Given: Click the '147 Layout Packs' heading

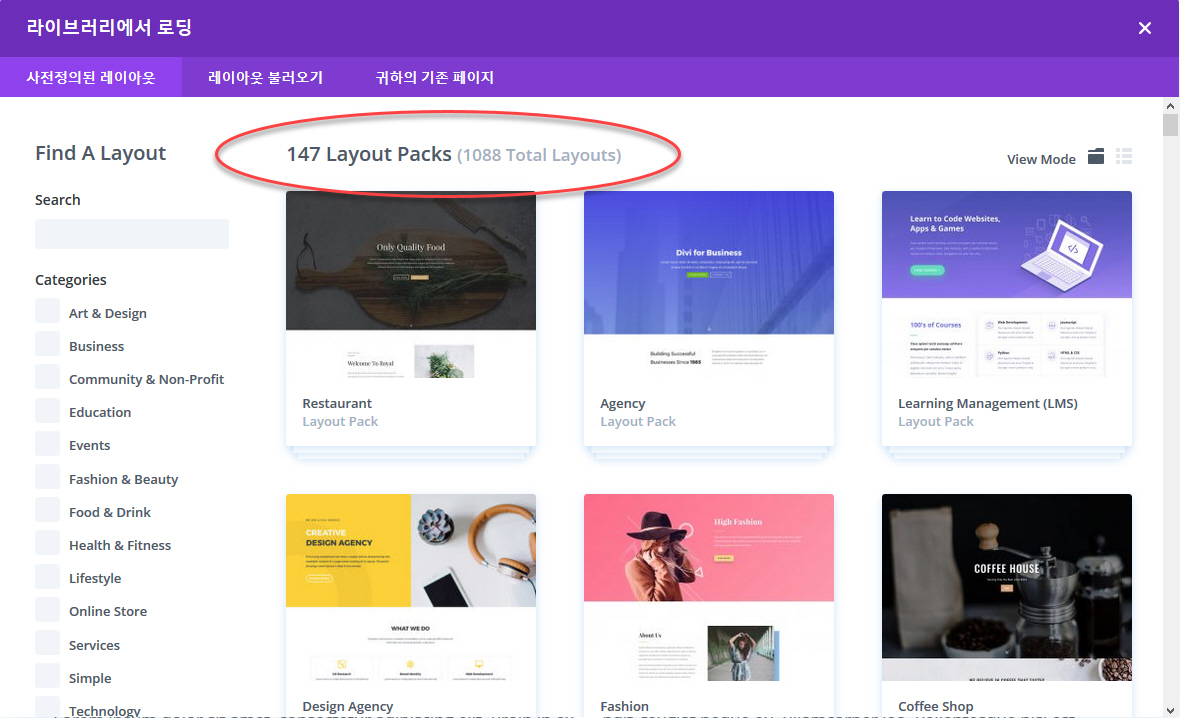Looking at the screenshot, I should (x=369, y=154).
